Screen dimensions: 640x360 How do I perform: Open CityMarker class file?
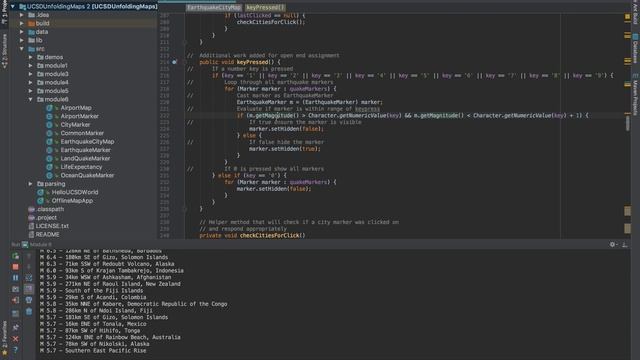tap(76, 124)
